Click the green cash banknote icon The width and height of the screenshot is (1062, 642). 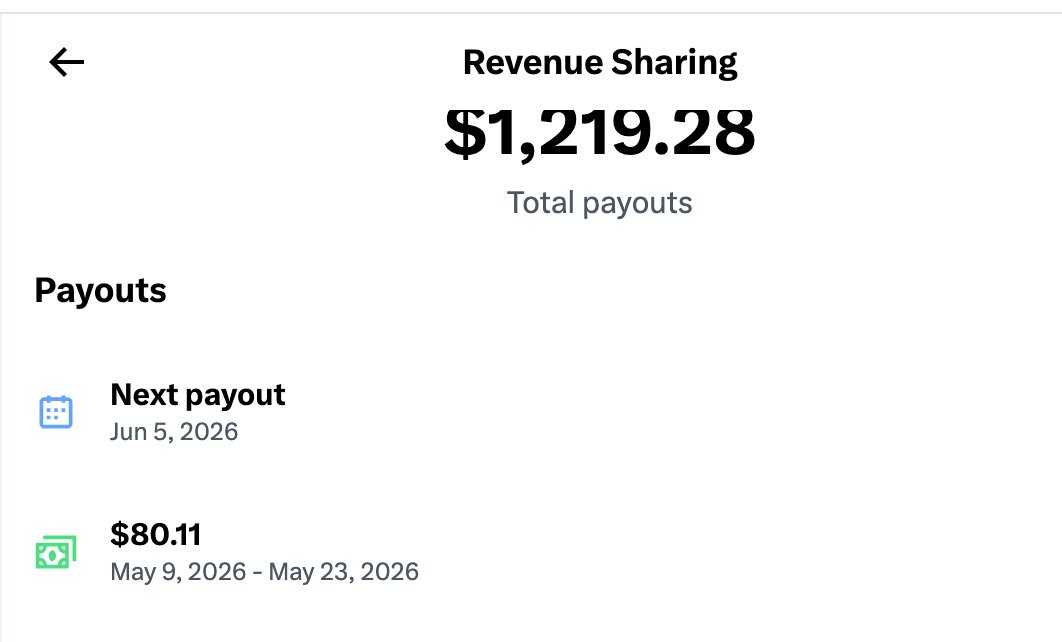(56, 553)
